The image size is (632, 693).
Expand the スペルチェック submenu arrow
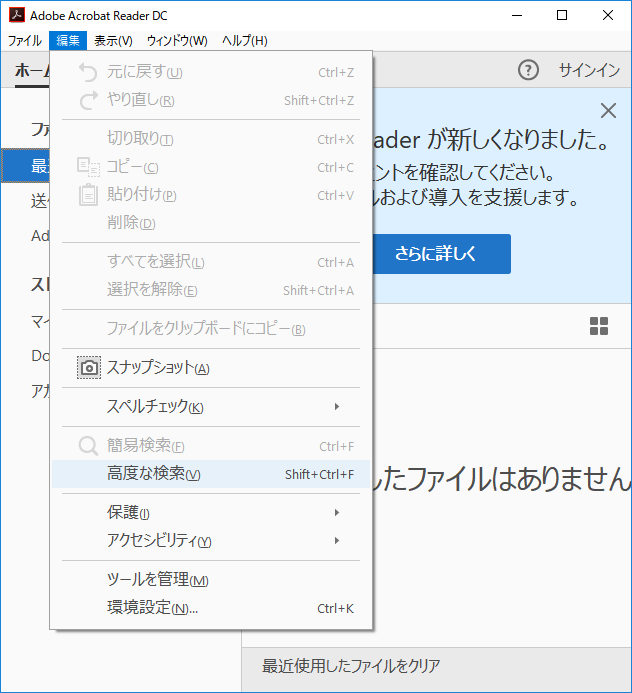point(337,407)
